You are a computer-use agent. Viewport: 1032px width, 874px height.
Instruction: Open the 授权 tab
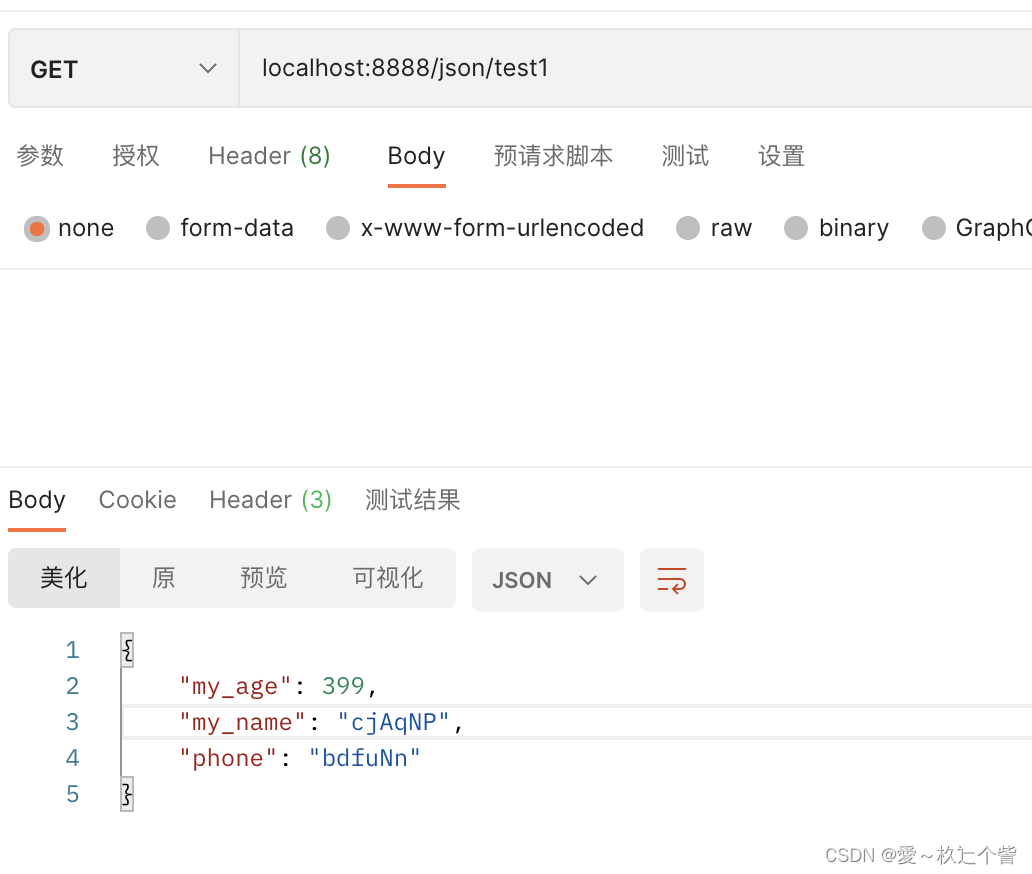click(x=136, y=156)
